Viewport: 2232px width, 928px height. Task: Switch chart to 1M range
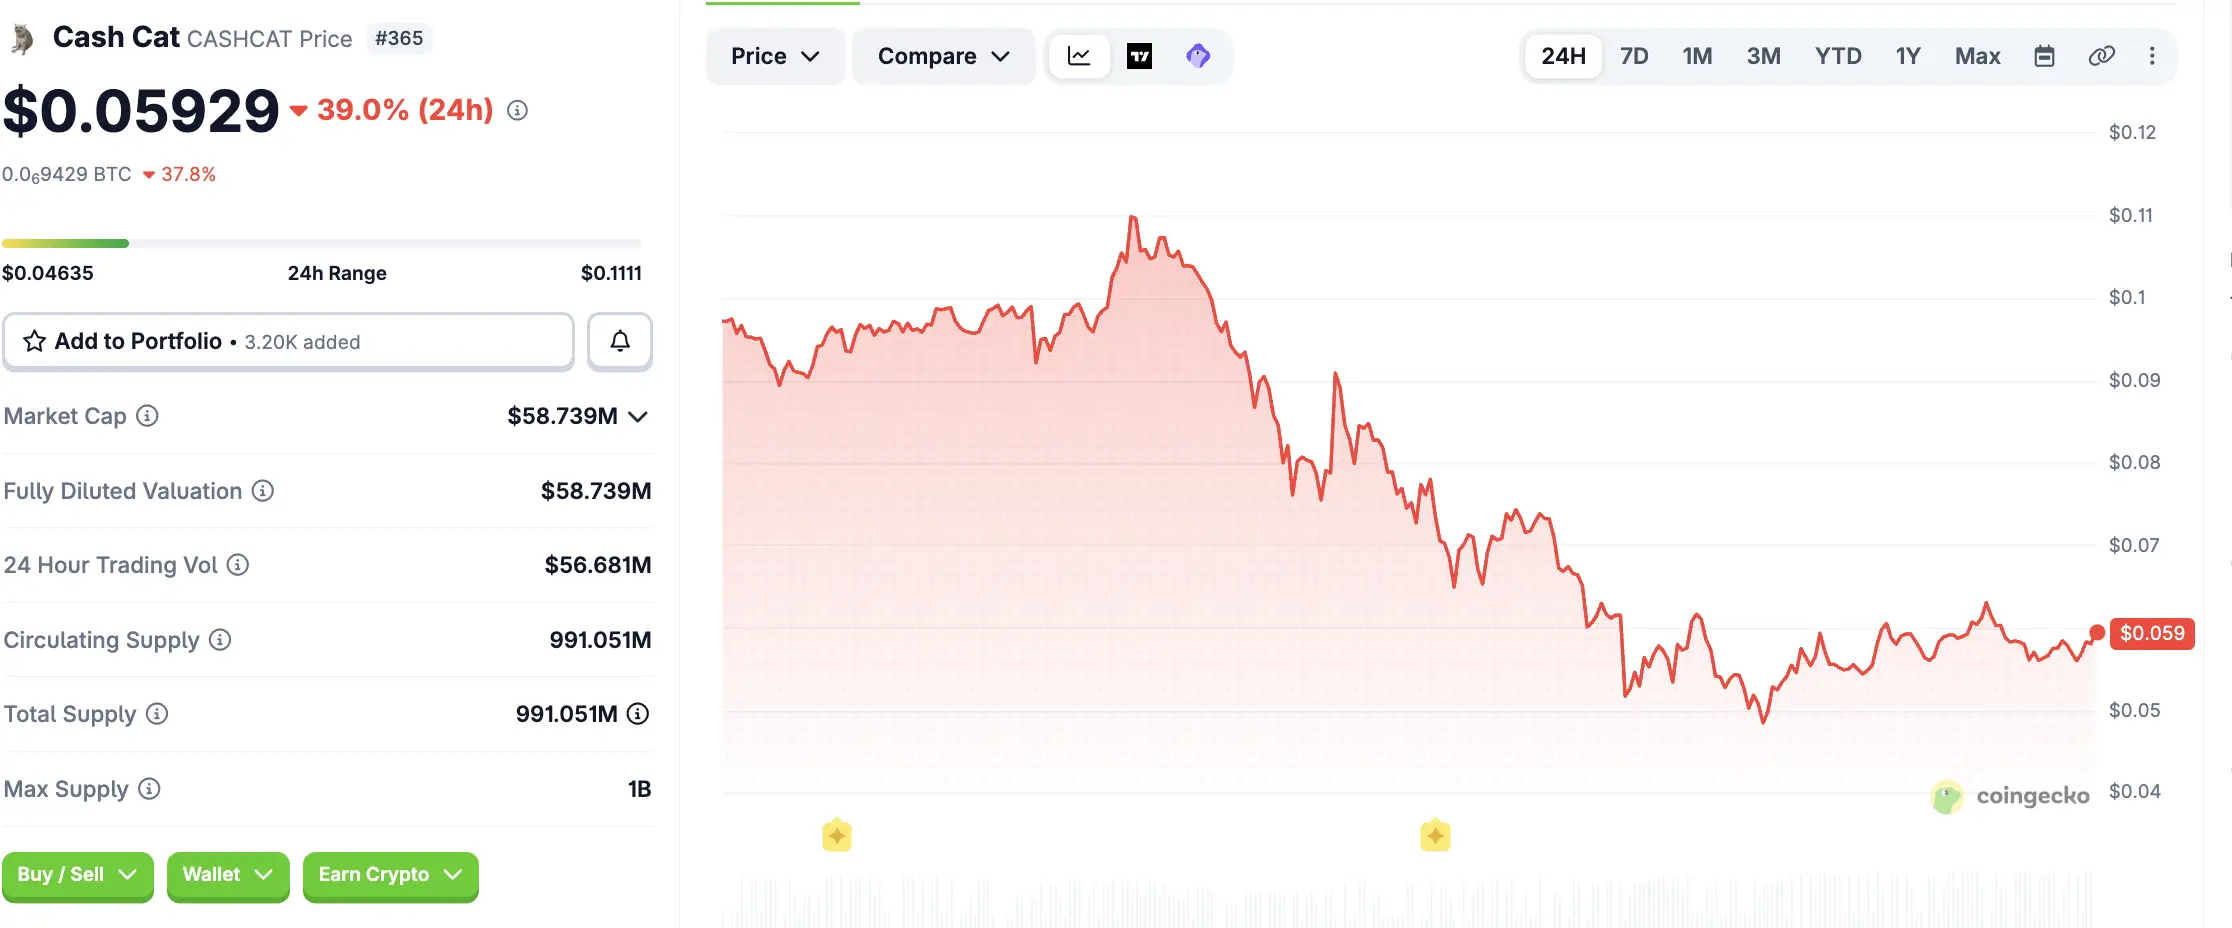(1697, 56)
